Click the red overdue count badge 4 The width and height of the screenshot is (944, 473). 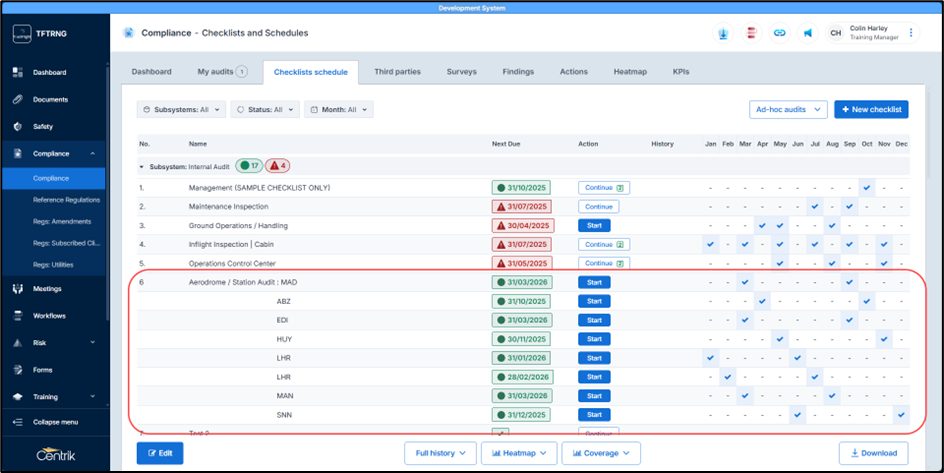click(x=278, y=166)
